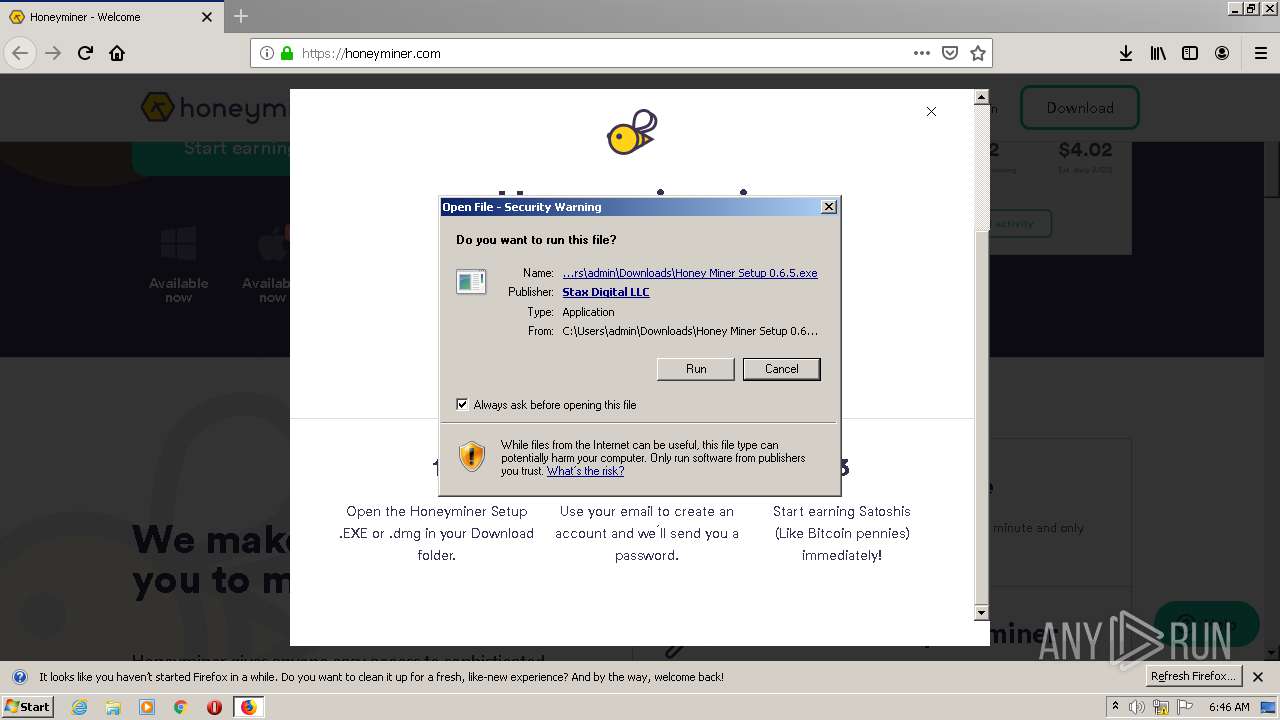Open the Firefox hamburger menu
Image resolution: width=1280 pixels, height=720 pixels.
click(1260, 53)
